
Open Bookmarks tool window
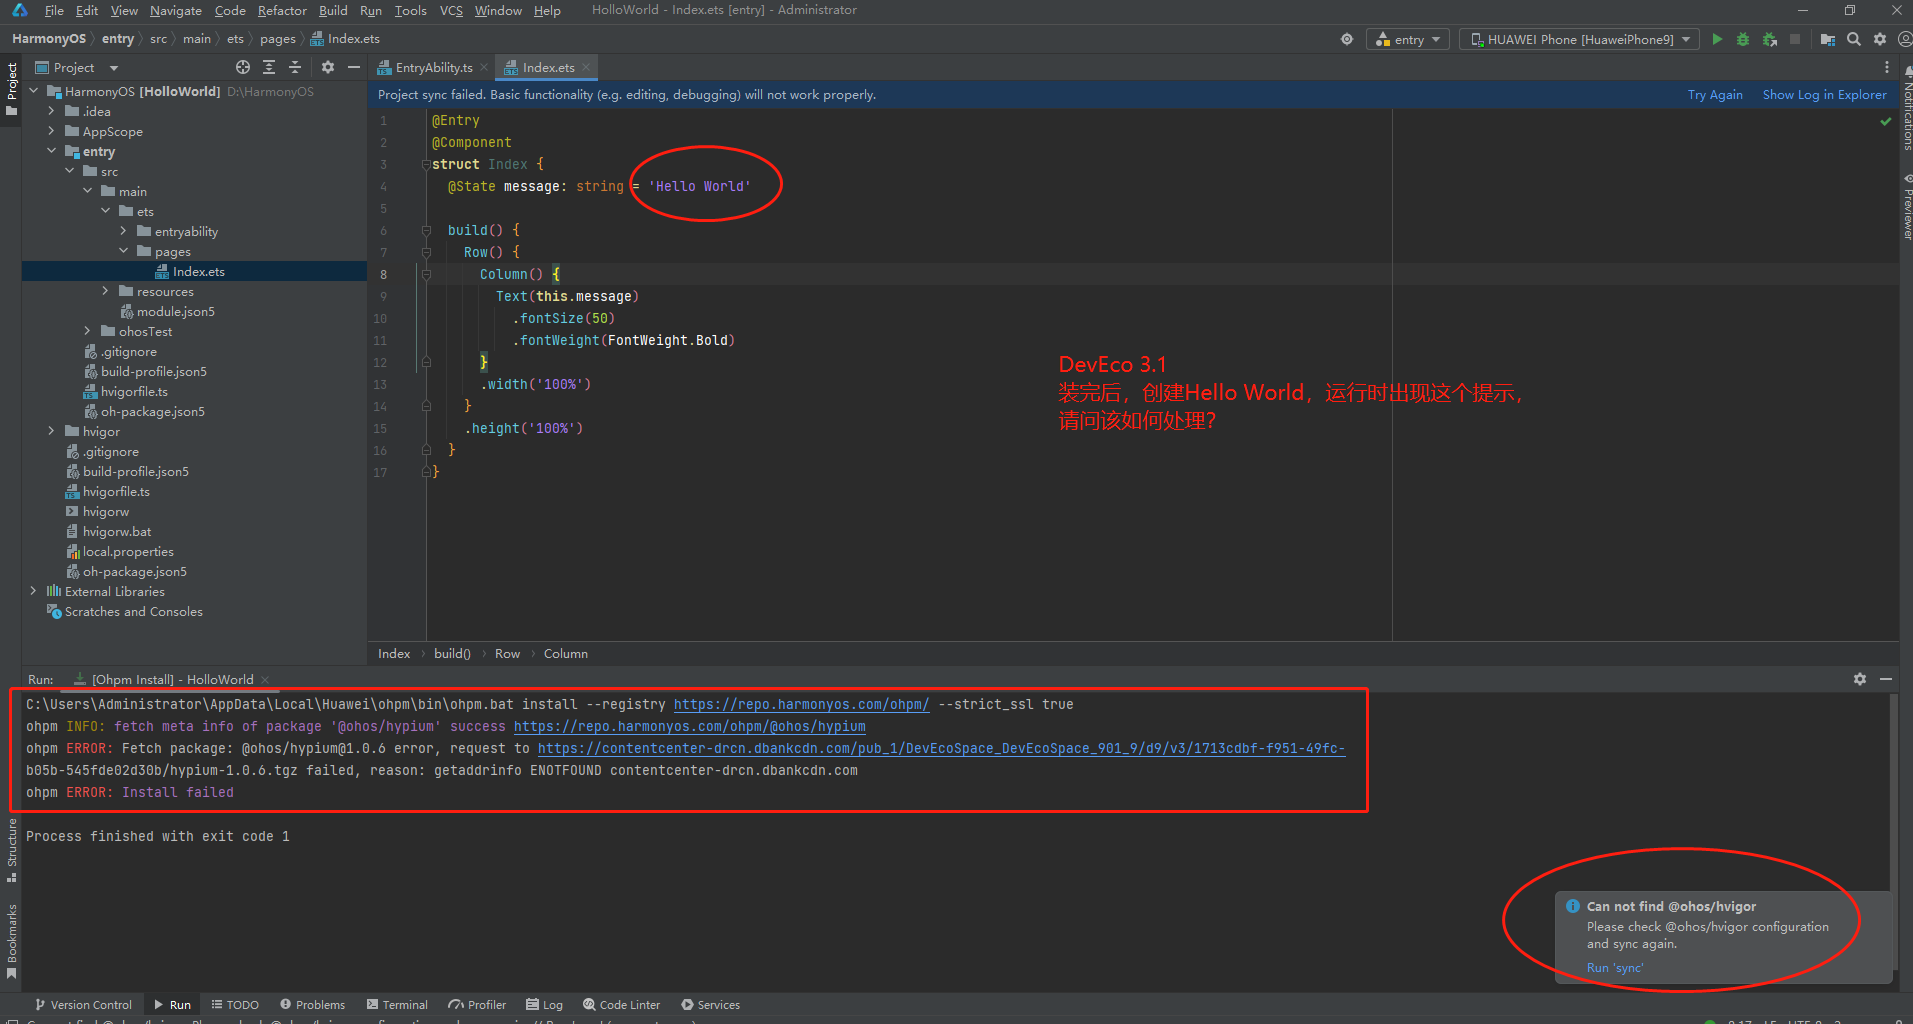point(12,941)
